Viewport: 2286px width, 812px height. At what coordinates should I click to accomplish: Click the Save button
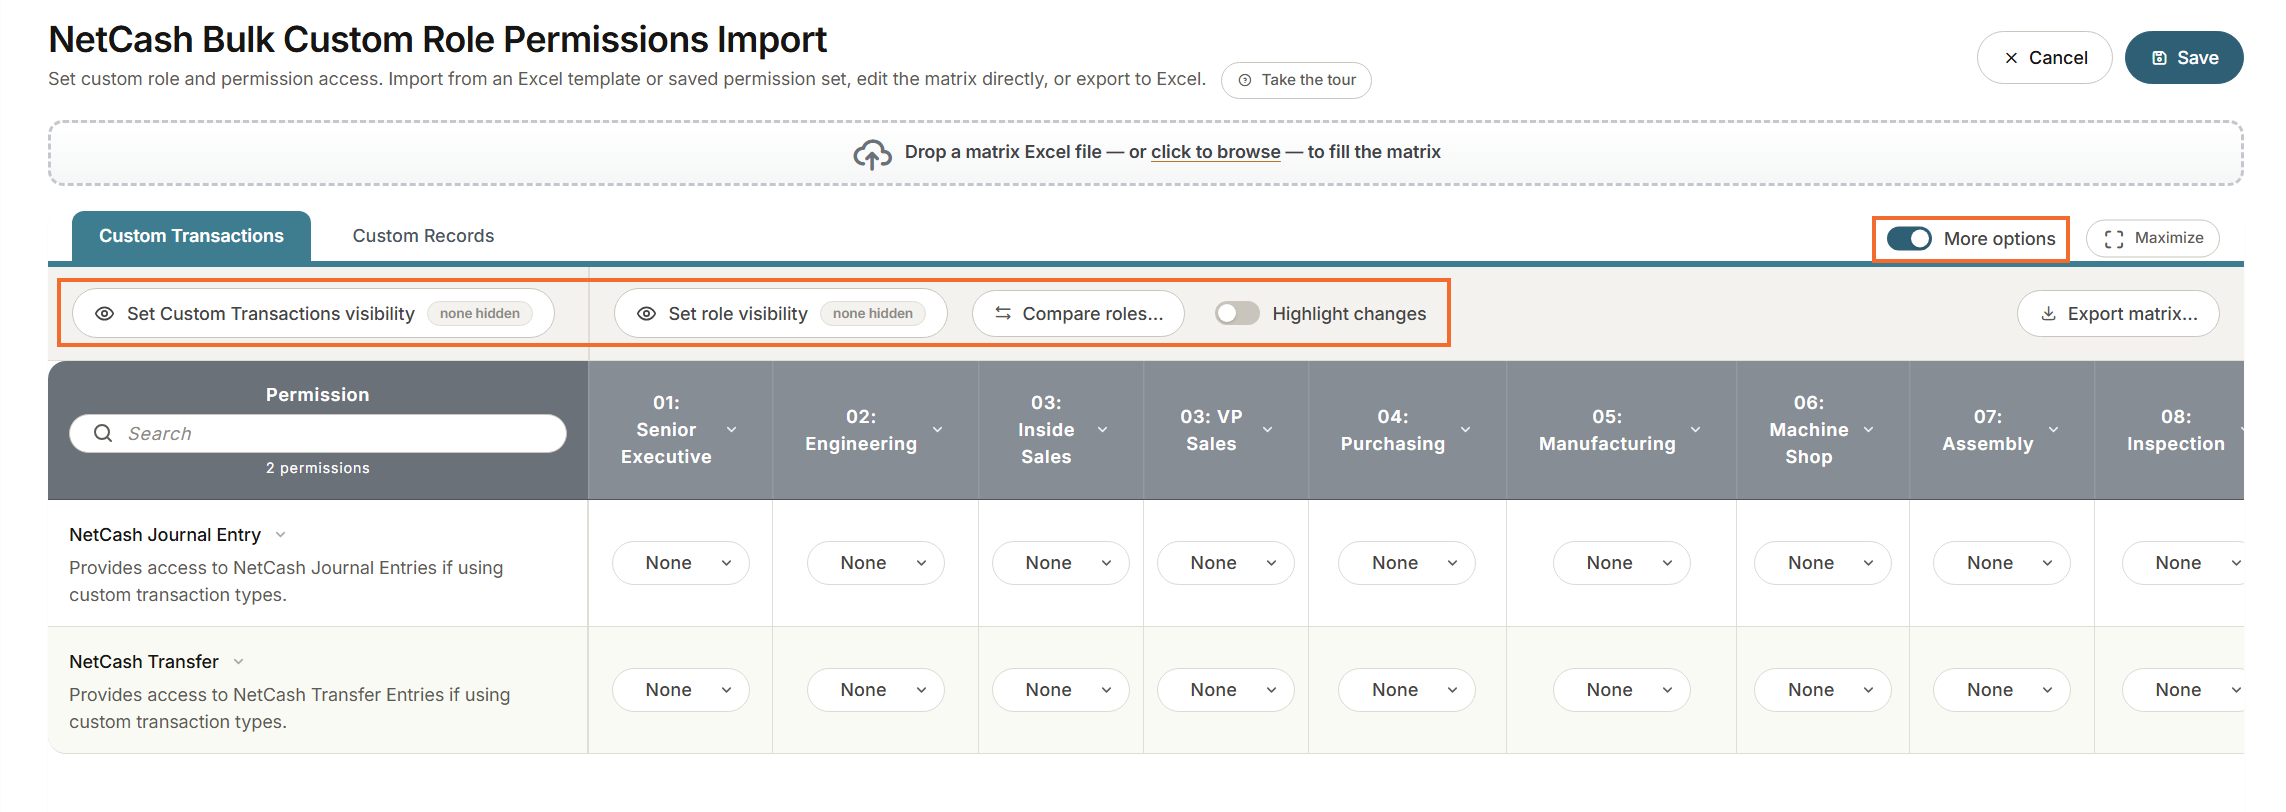pyautogui.click(x=2184, y=58)
